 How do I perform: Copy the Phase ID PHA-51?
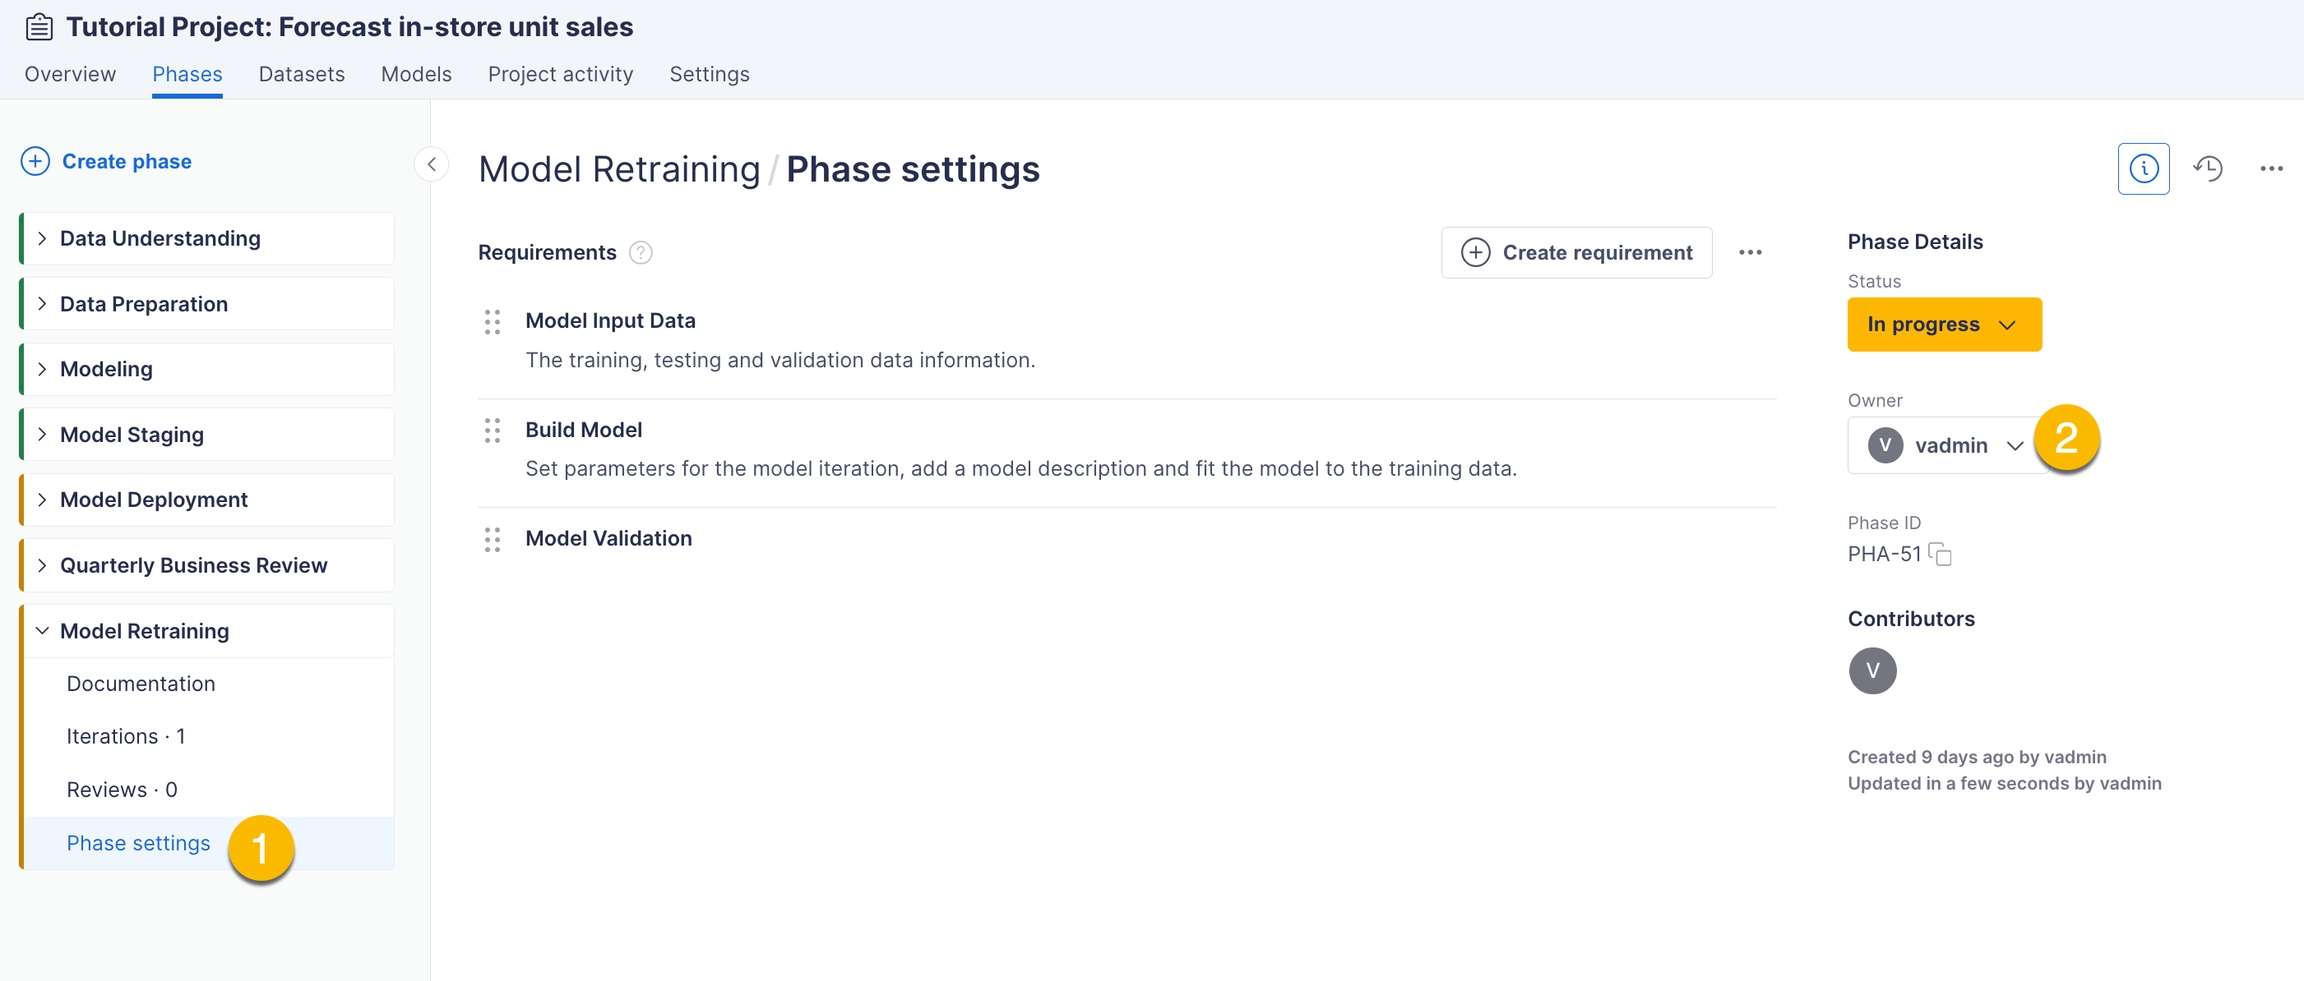1941,554
